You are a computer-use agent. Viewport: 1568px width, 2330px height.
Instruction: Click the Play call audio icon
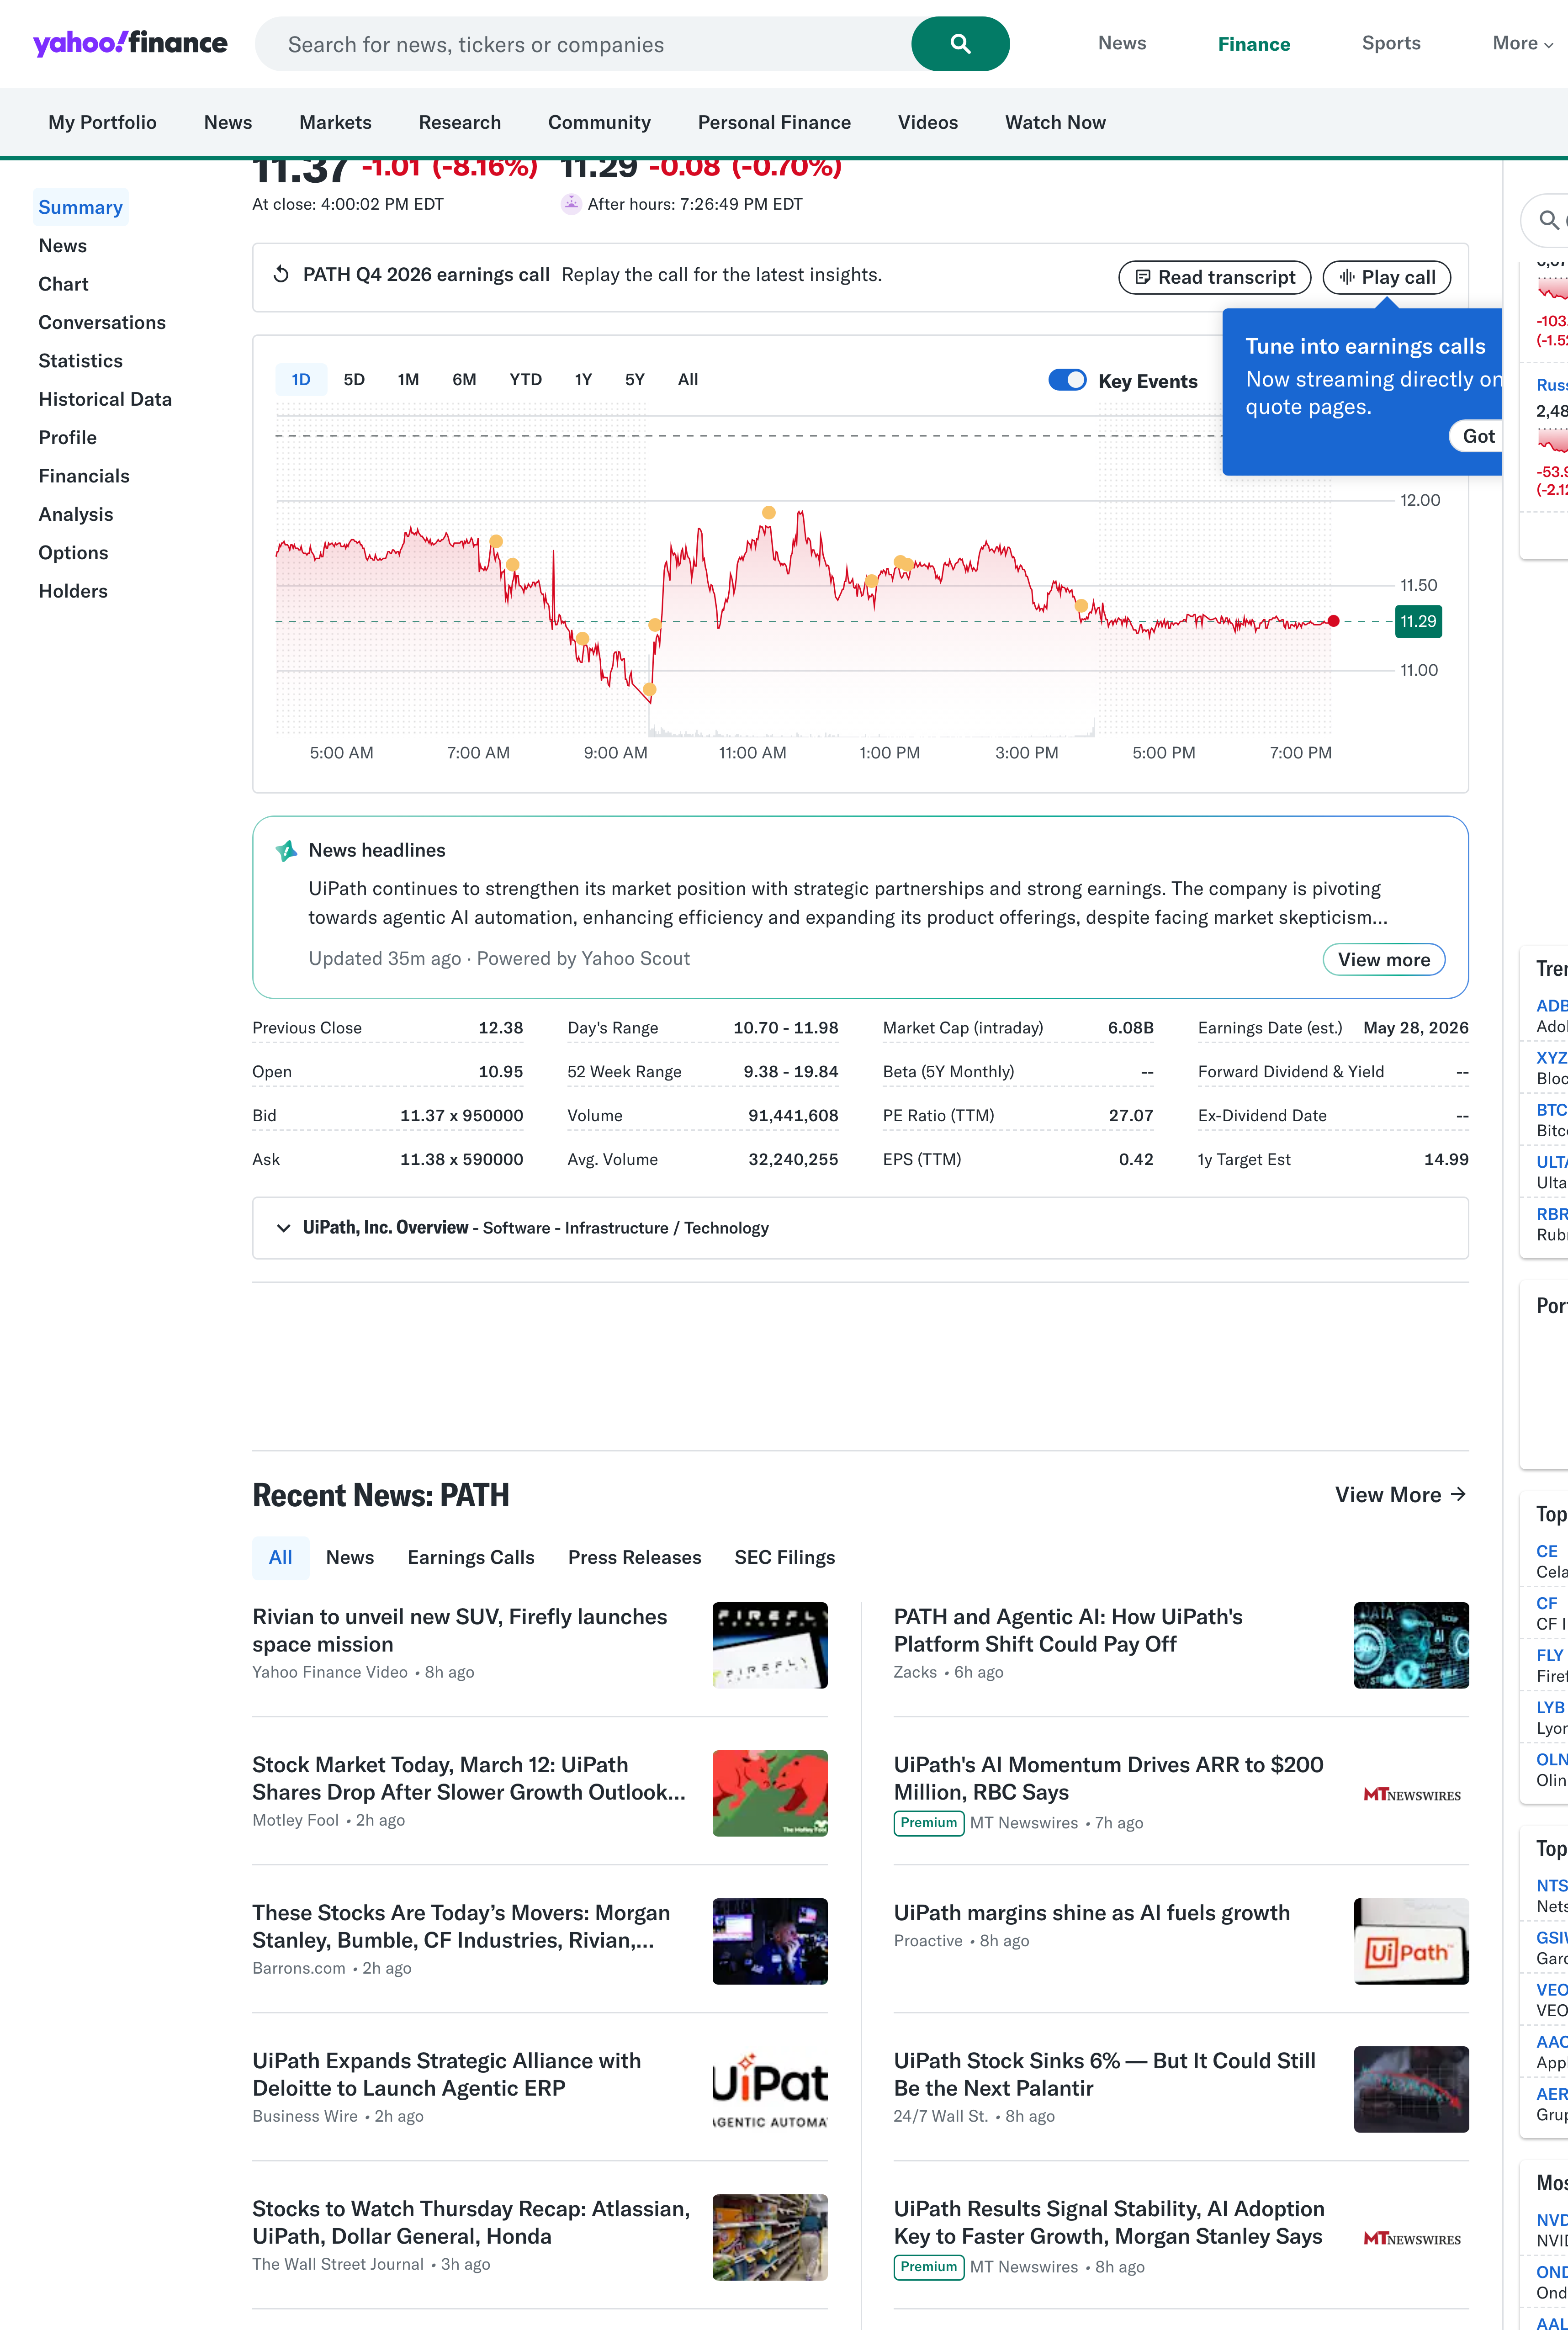click(1347, 277)
